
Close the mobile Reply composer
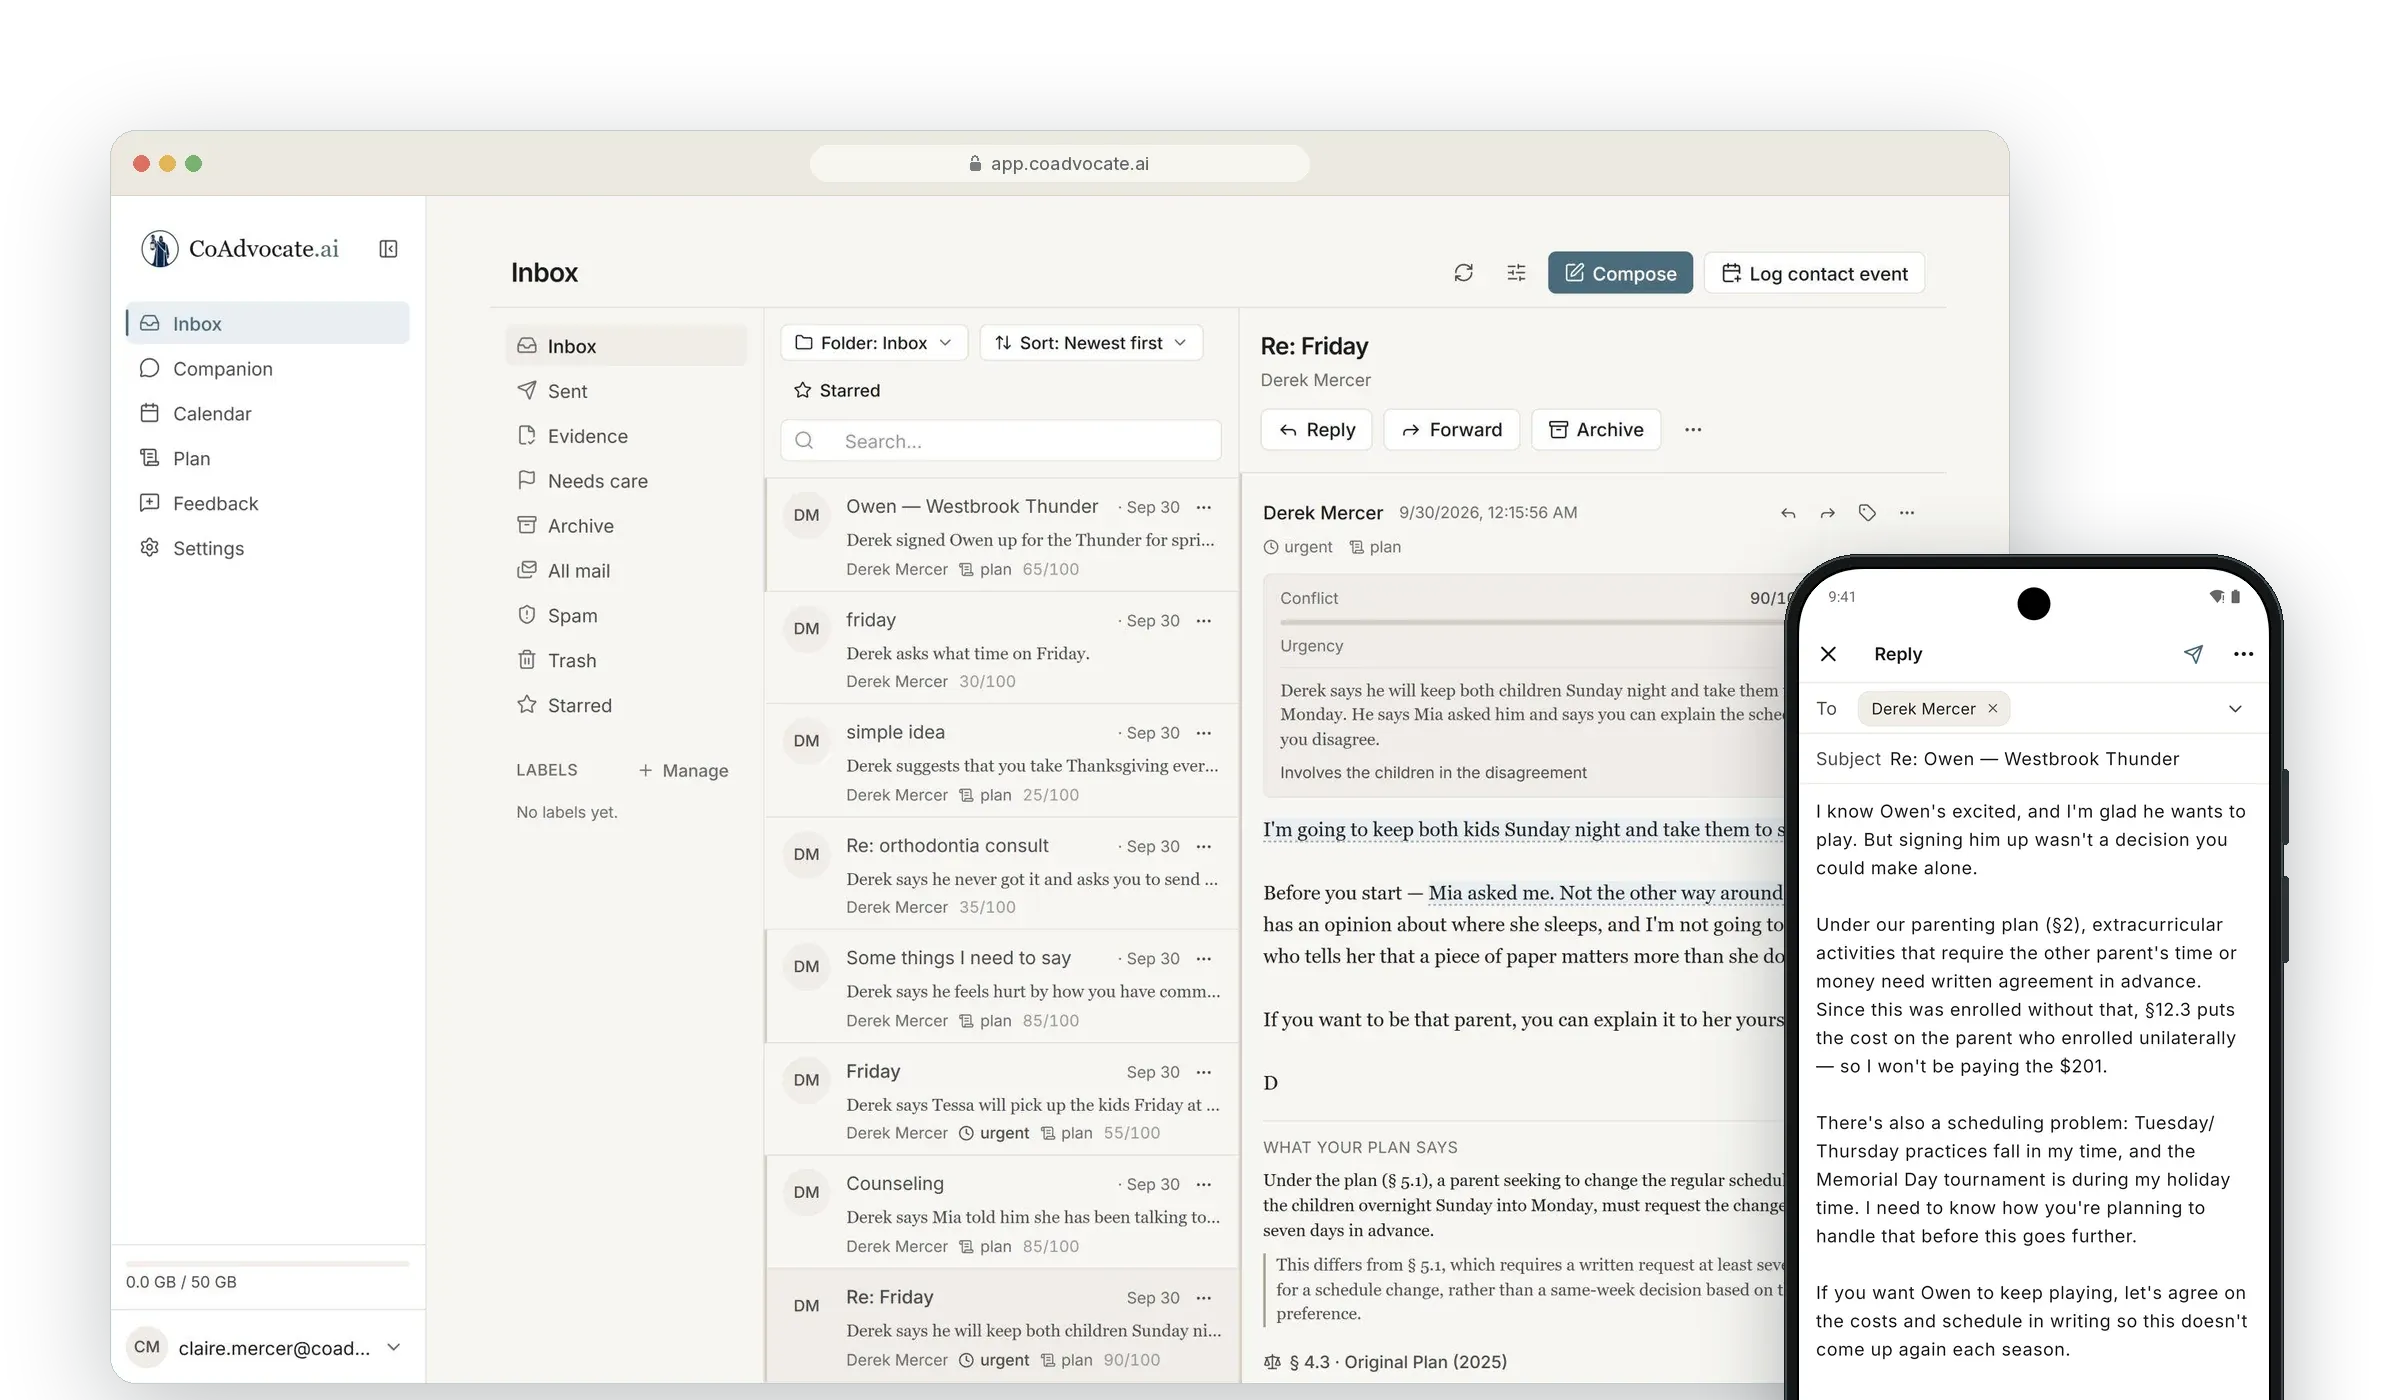coord(1829,654)
